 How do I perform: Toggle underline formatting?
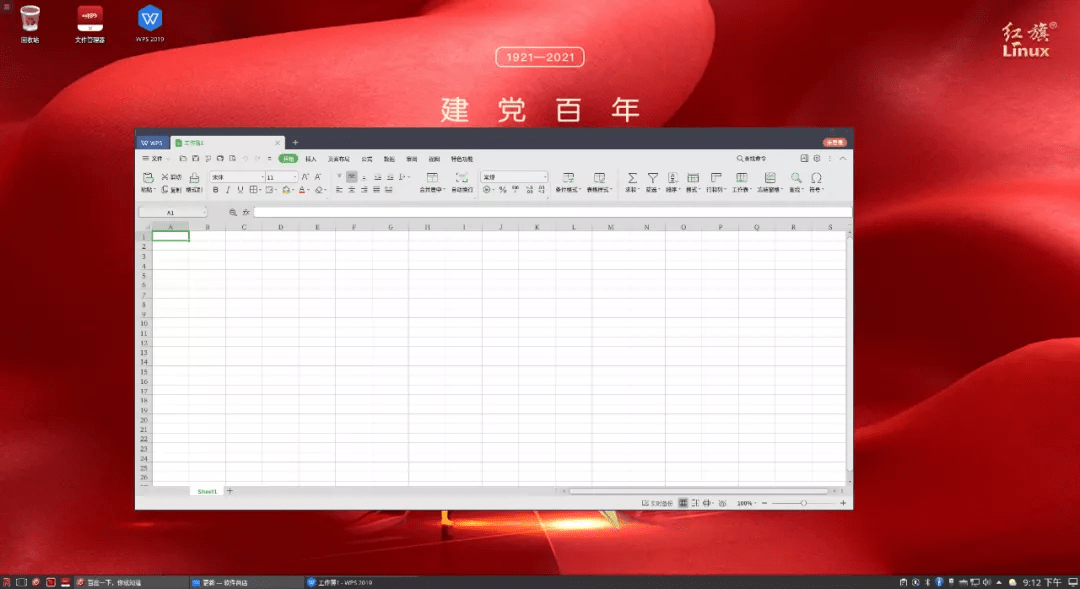pos(240,189)
